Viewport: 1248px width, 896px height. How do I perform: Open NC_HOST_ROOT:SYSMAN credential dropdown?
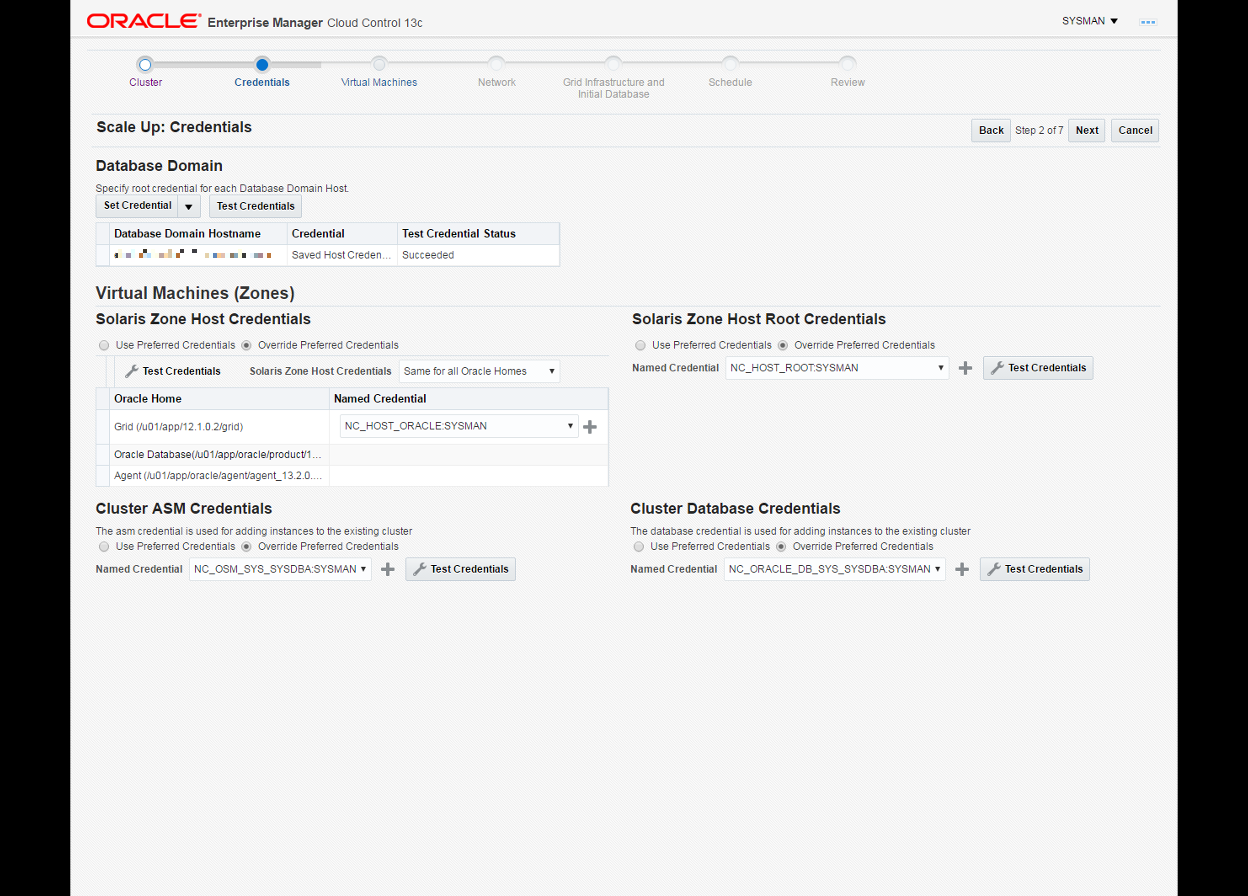pyautogui.click(x=837, y=368)
